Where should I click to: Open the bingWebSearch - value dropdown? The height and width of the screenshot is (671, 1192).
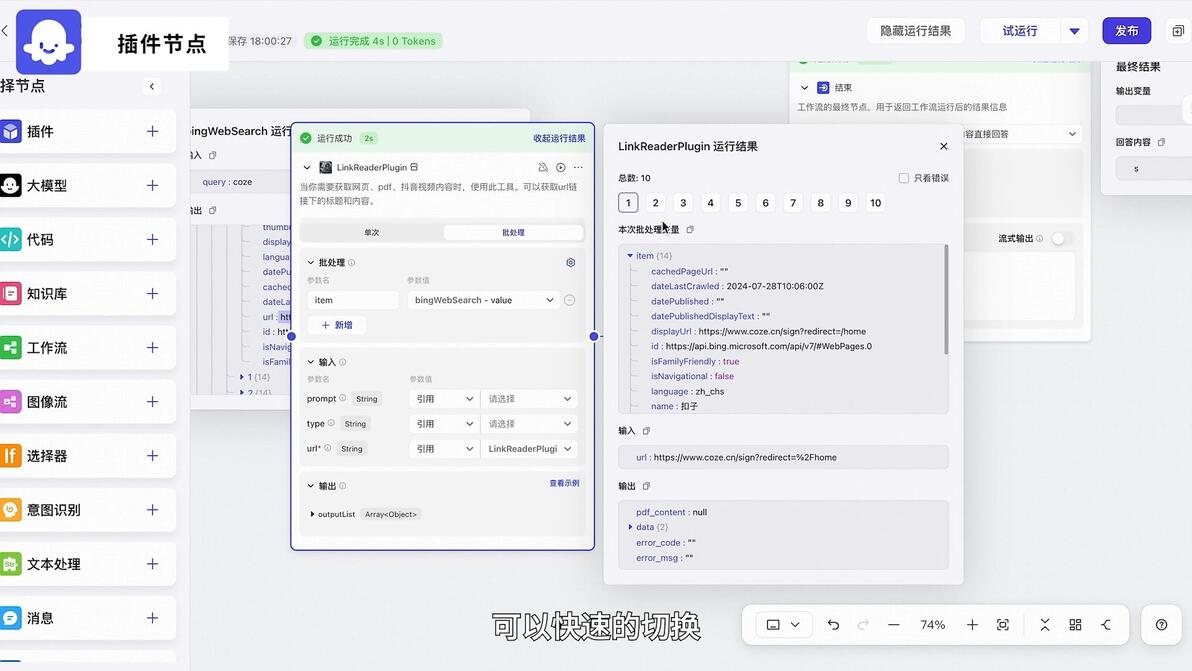pos(483,300)
